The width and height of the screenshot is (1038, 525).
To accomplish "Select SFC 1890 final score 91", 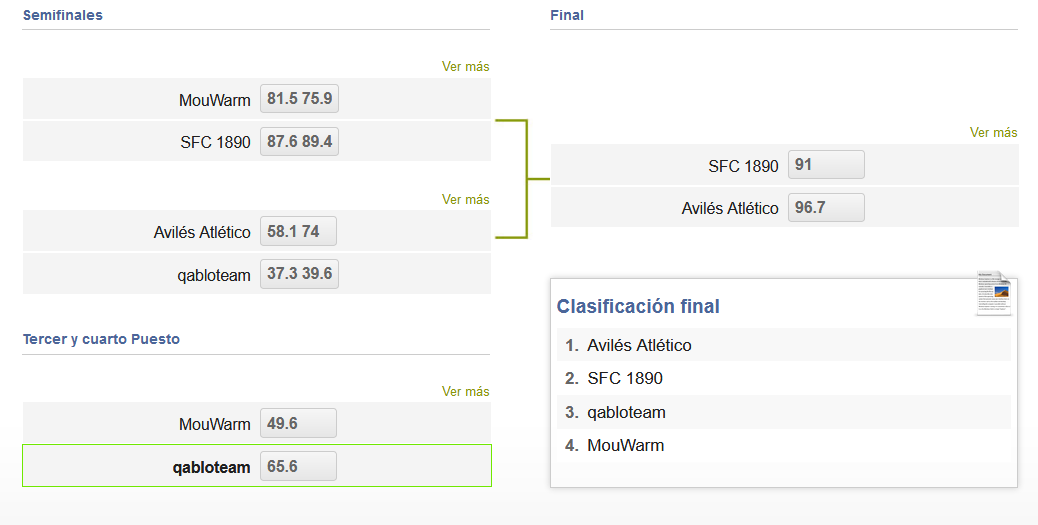I will point(826,165).
